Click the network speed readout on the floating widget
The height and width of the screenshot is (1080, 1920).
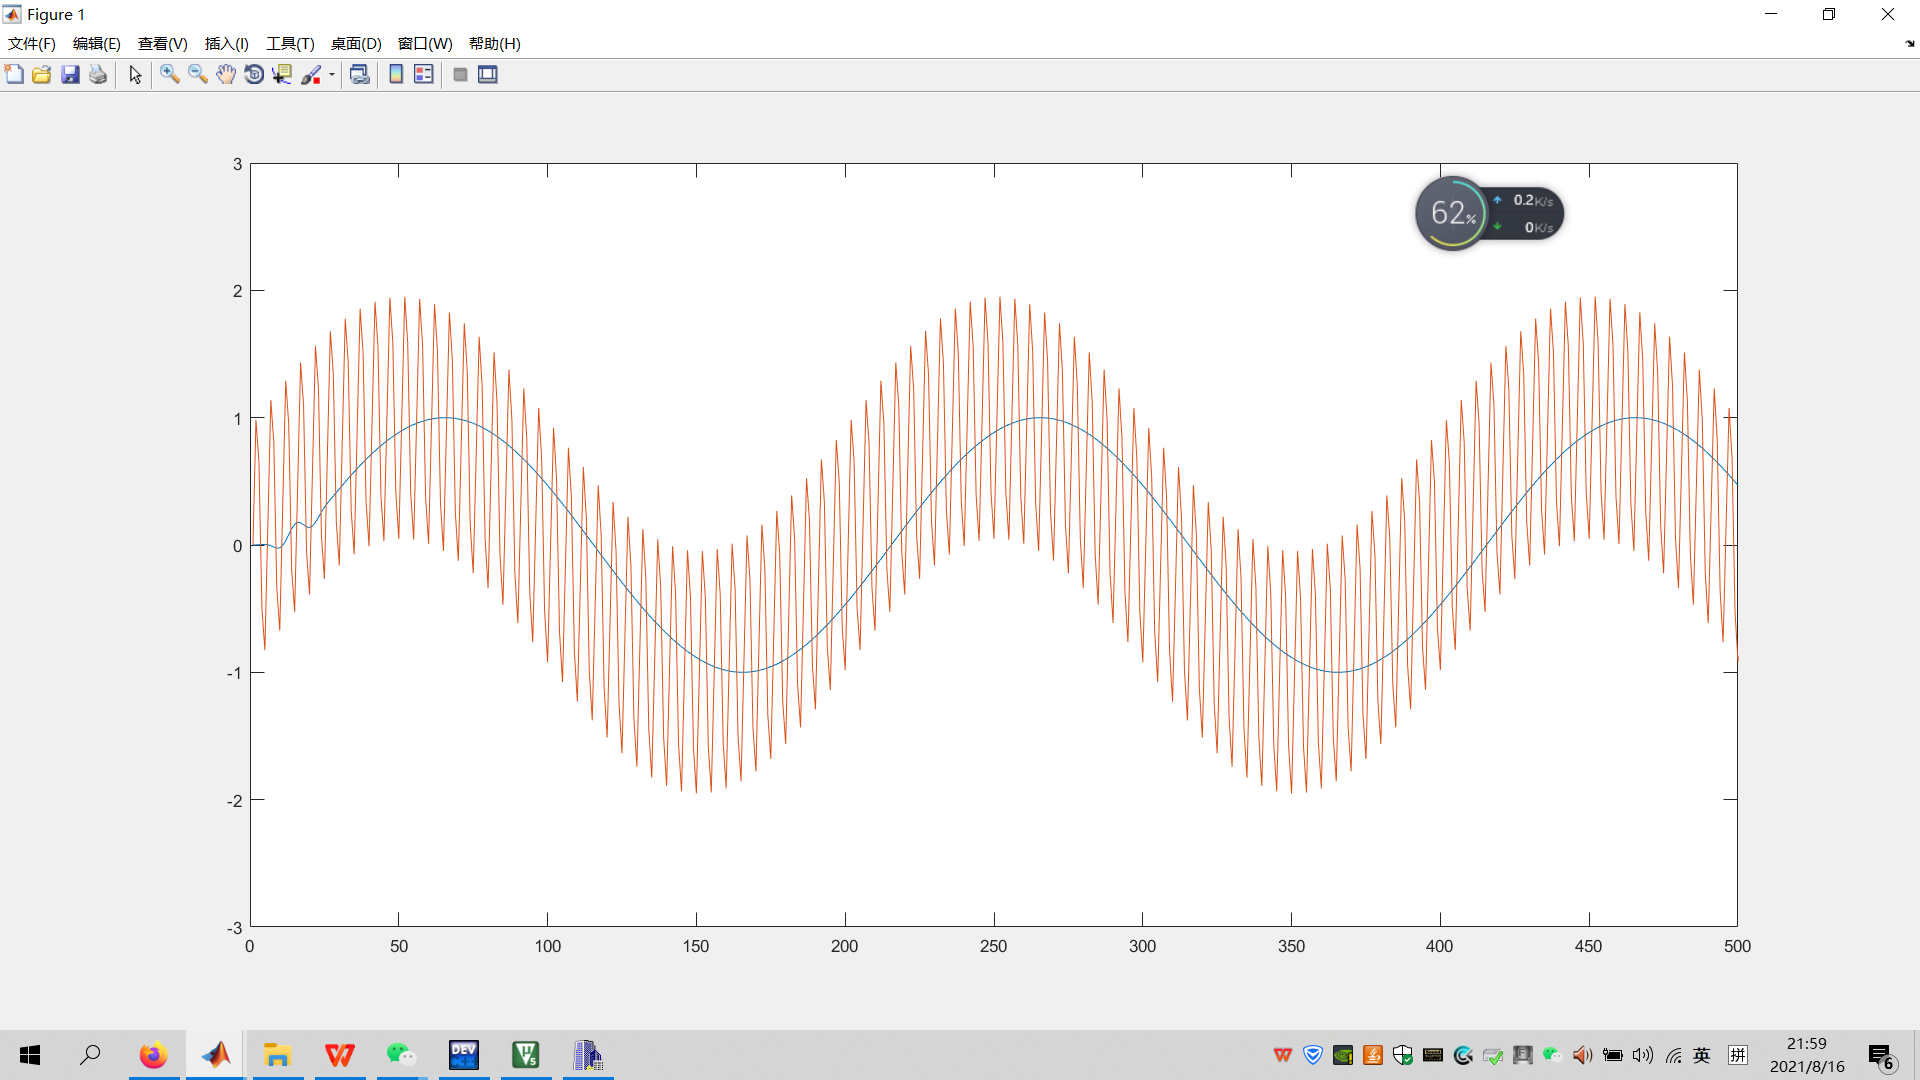click(1527, 214)
